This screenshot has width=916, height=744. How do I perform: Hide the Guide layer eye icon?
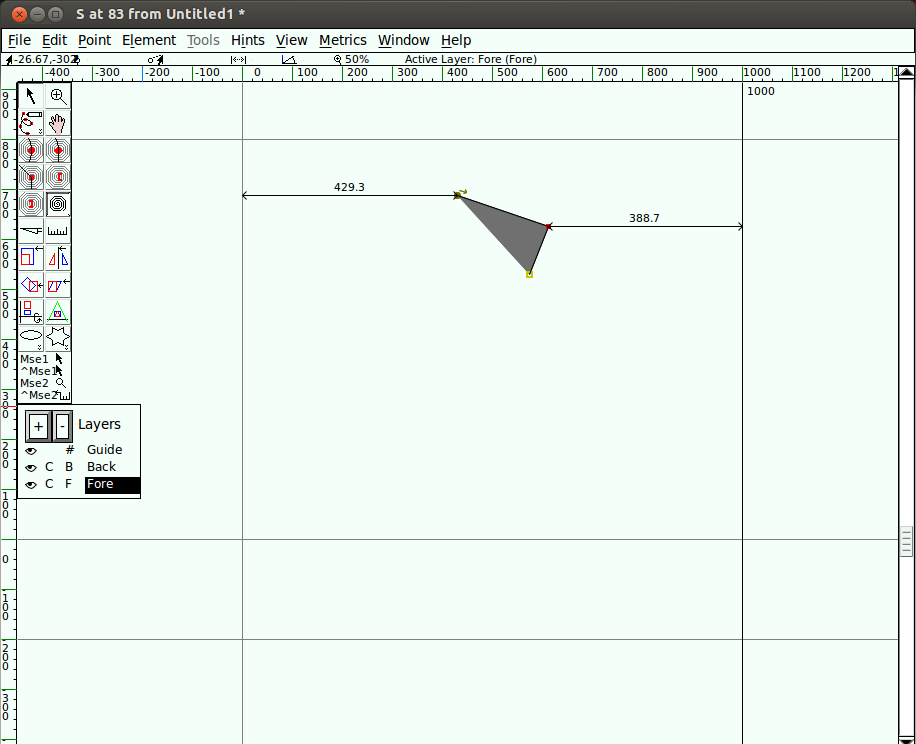point(31,451)
